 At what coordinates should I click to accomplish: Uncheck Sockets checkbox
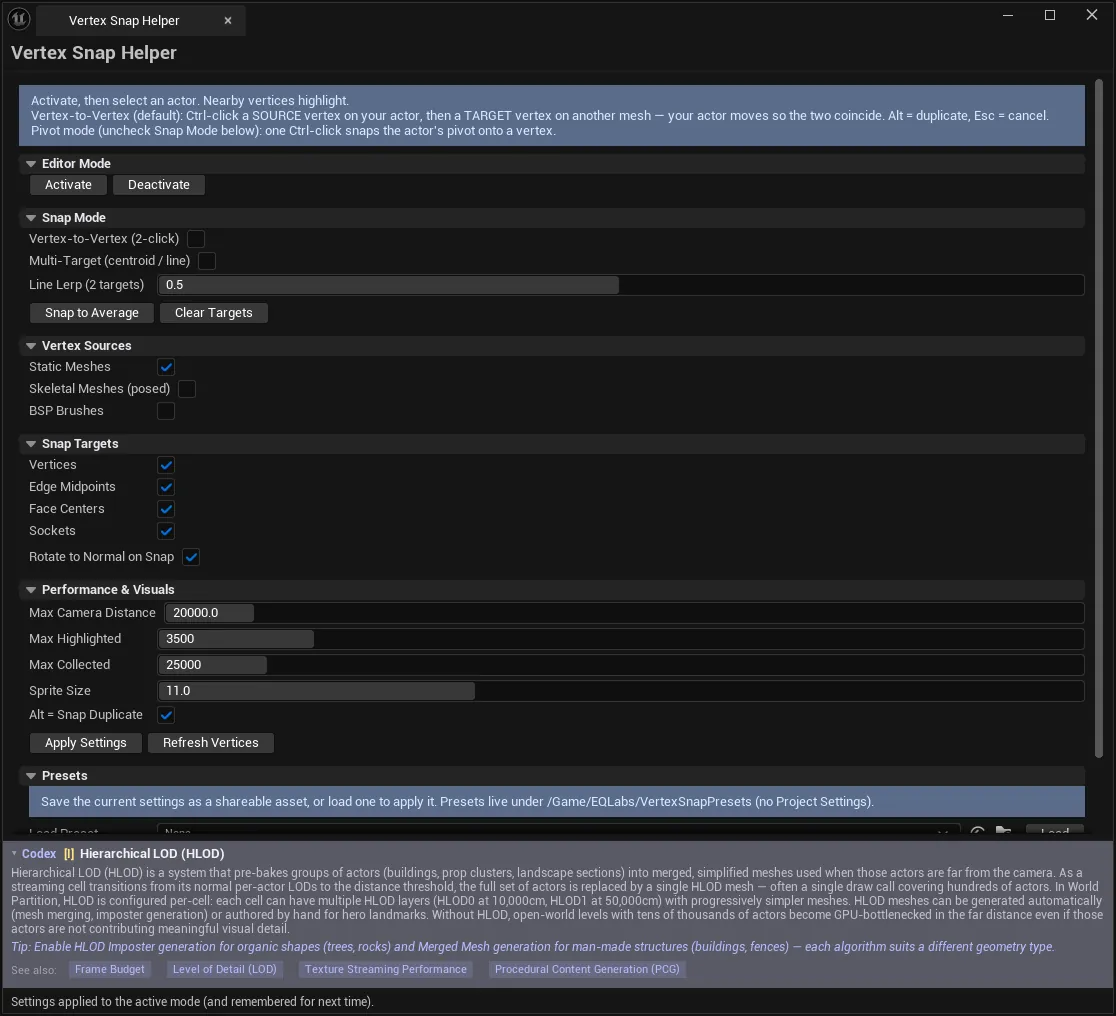(166, 532)
